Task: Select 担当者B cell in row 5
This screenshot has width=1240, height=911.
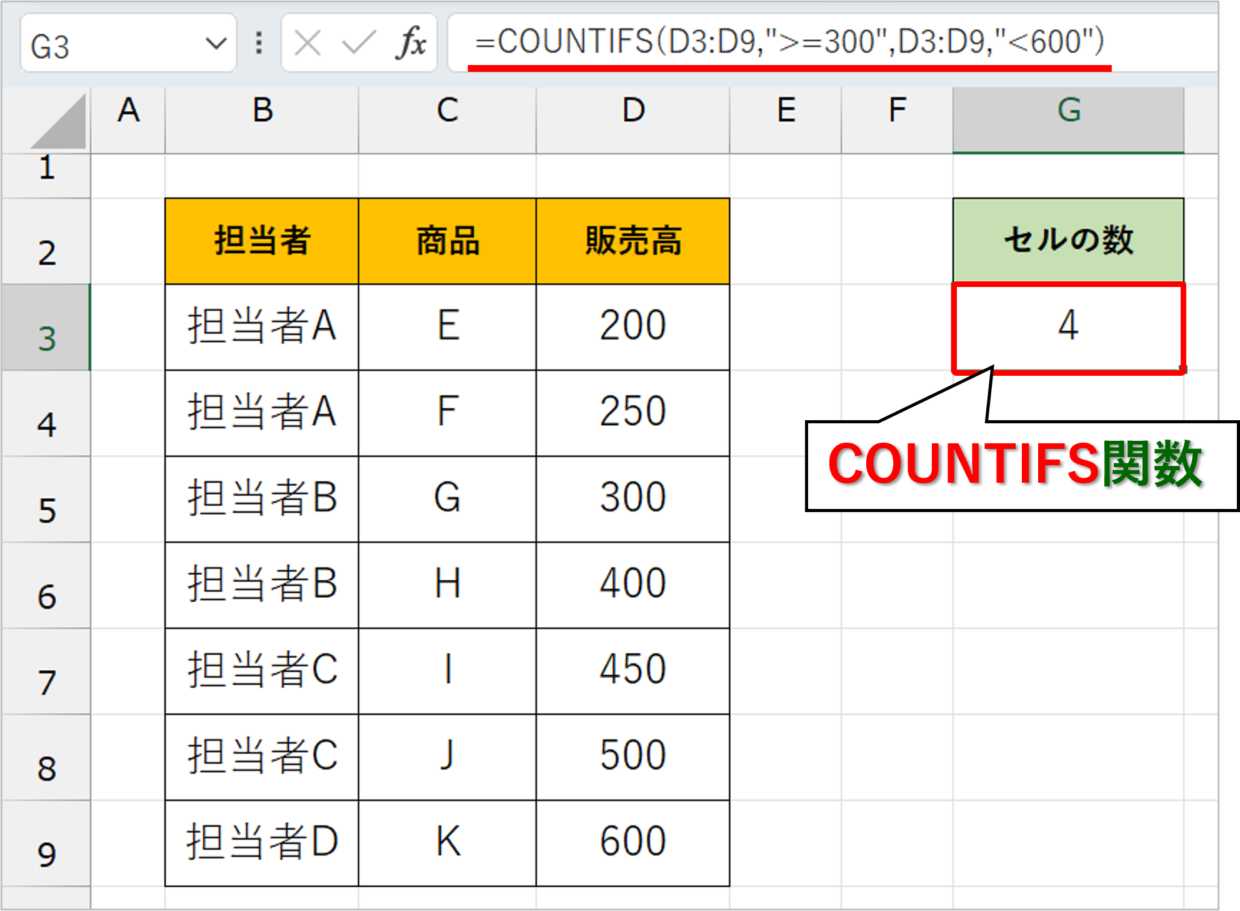Action: click(x=262, y=499)
